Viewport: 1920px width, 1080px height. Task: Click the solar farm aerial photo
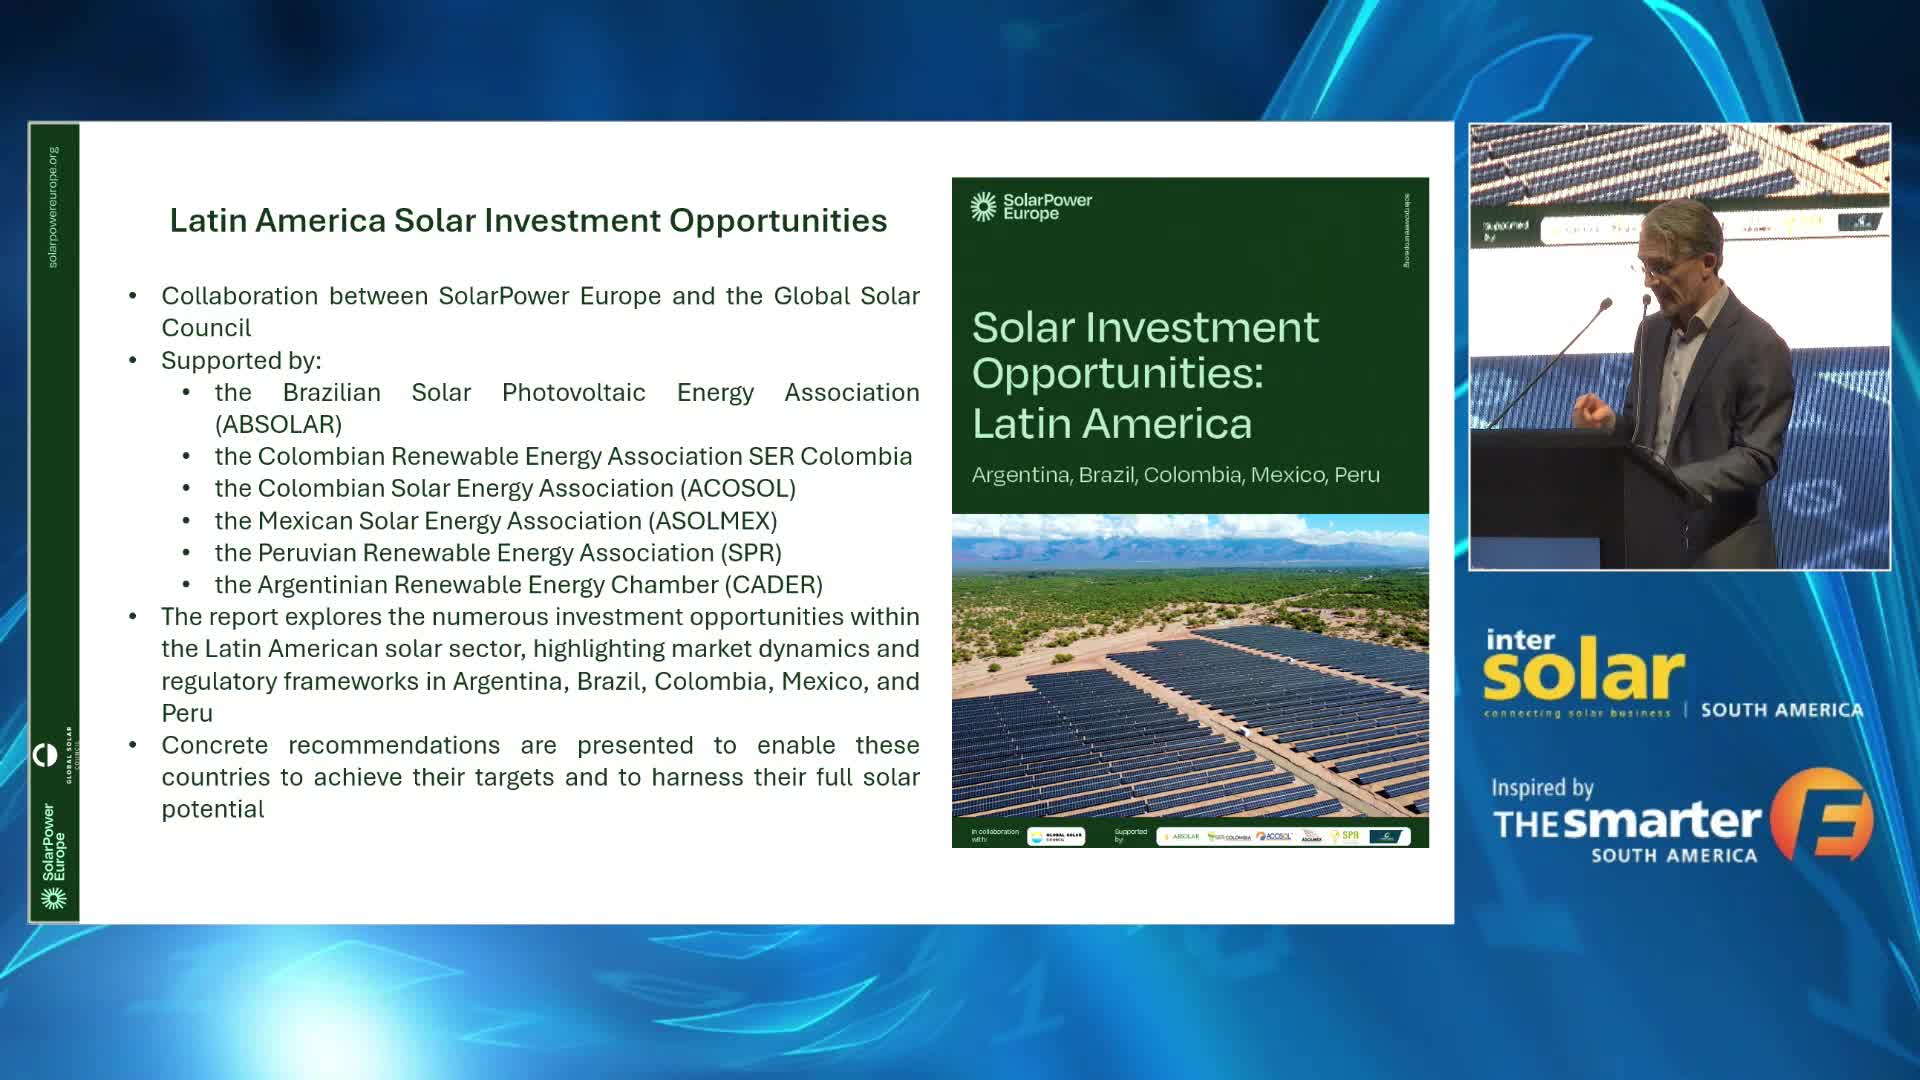click(x=1190, y=666)
